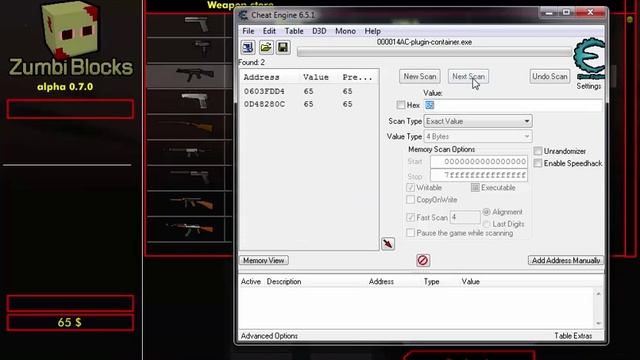Click the New Scan button
This screenshot has height=360, width=640.
[x=420, y=76]
